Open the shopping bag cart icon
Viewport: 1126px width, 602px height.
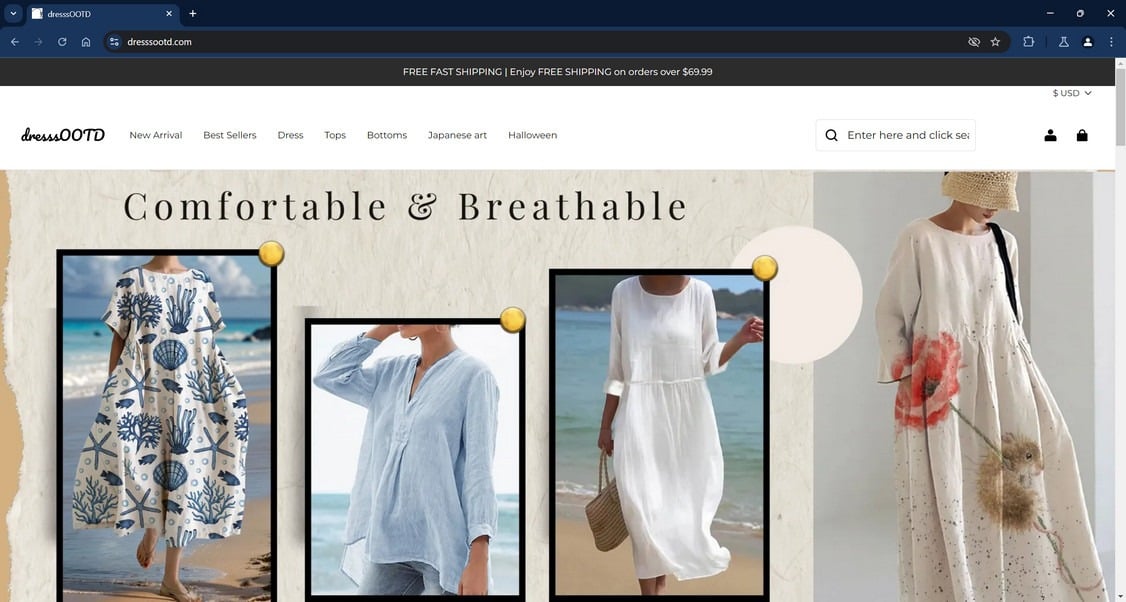(x=1082, y=135)
